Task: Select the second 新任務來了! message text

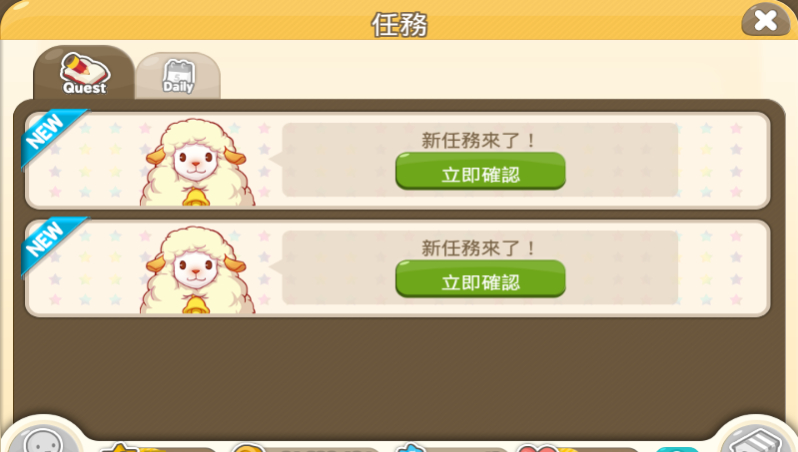Action: [x=478, y=248]
